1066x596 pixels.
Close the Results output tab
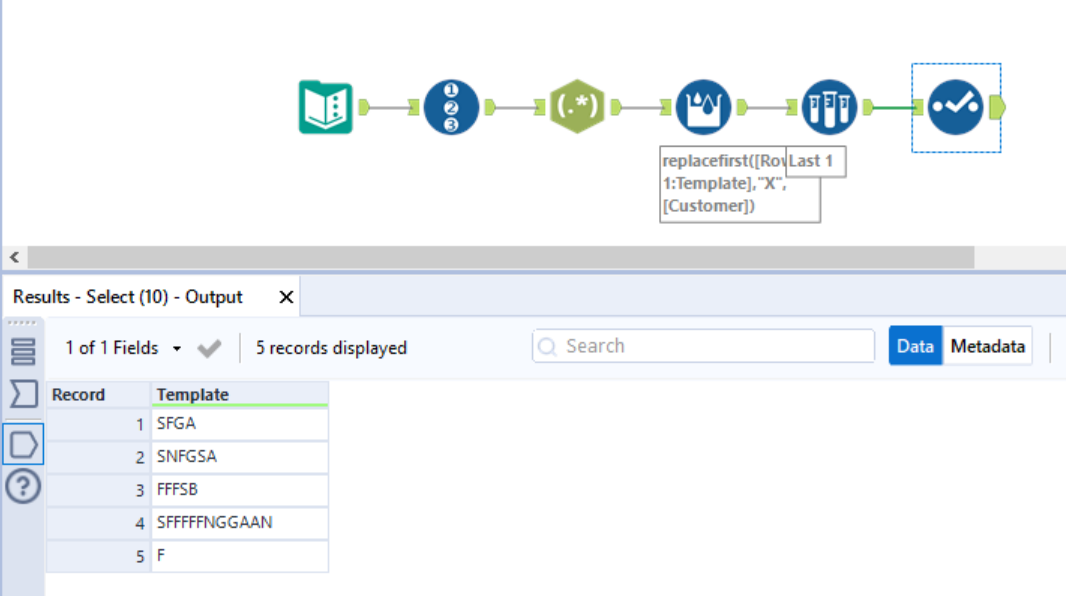coord(286,297)
